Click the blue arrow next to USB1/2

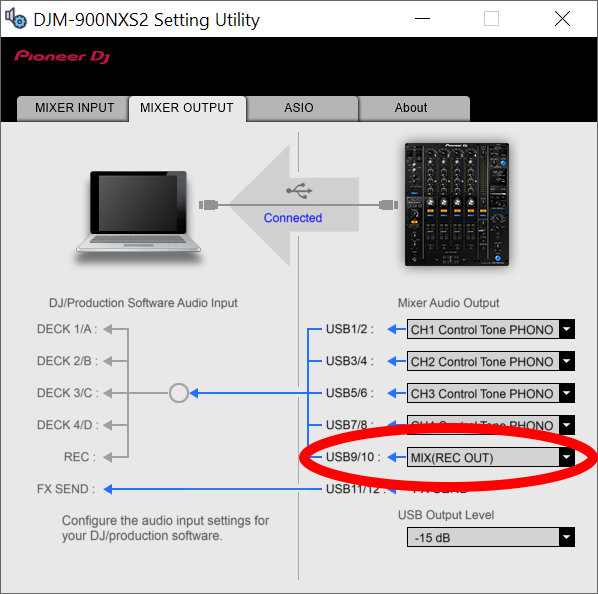pos(396,329)
